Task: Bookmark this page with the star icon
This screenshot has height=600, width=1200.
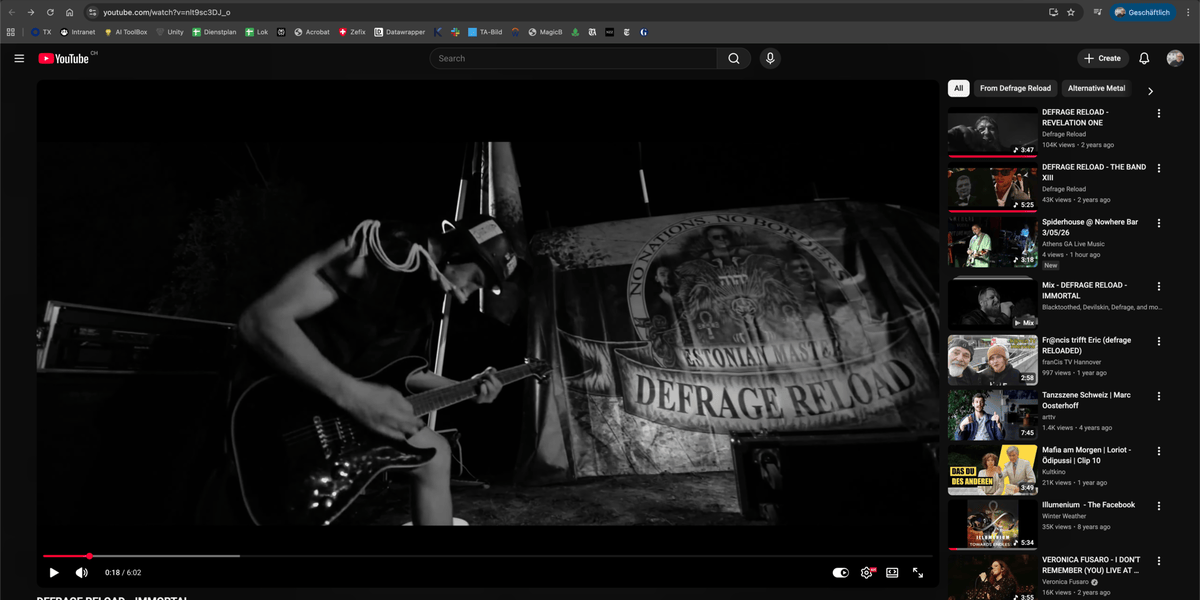Action: coord(1071,12)
